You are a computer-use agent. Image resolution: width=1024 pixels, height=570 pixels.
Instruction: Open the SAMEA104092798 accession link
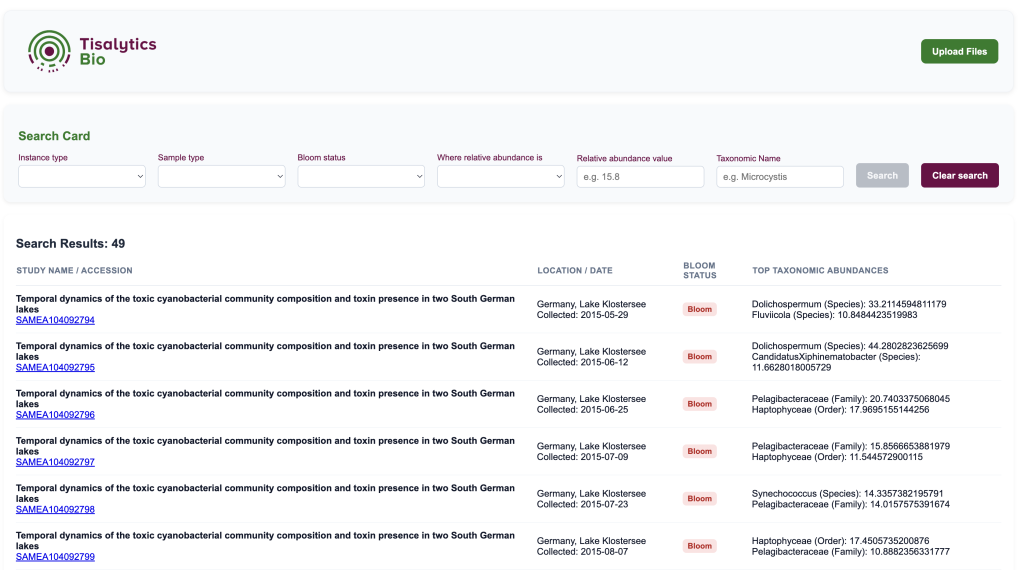pos(55,509)
